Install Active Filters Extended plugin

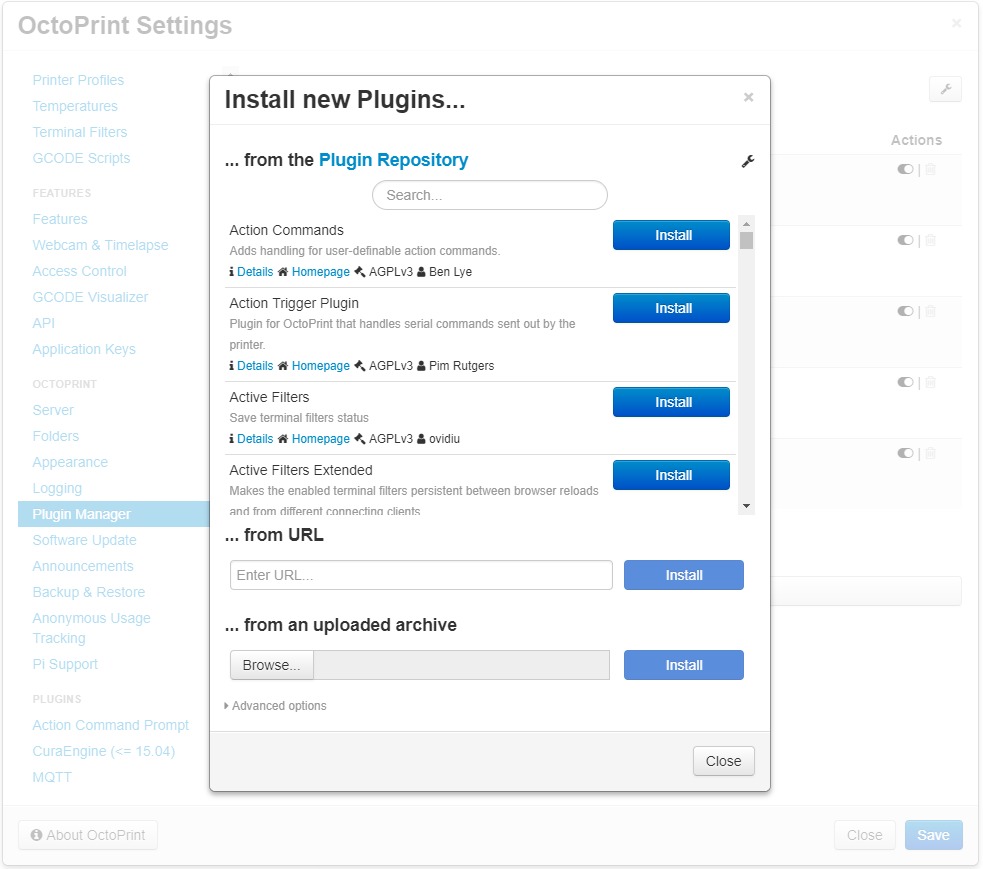pos(671,475)
